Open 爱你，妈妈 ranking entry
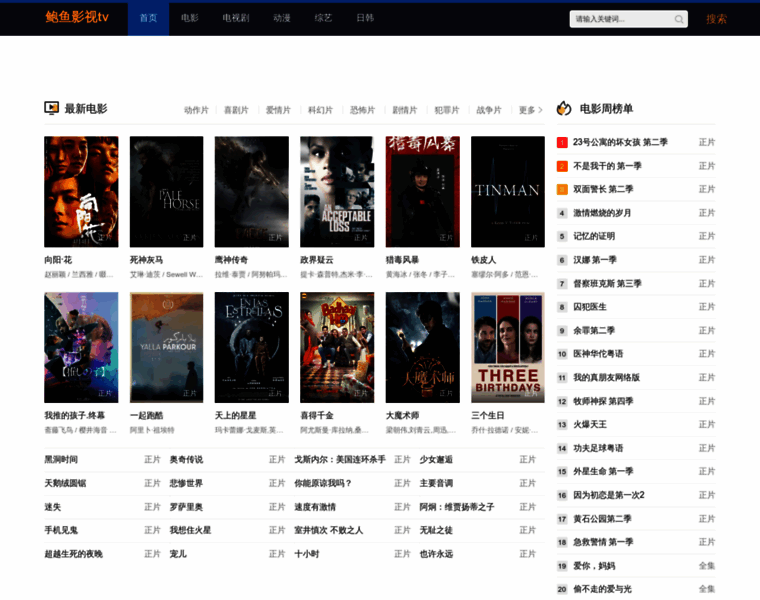 (x=594, y=566)
